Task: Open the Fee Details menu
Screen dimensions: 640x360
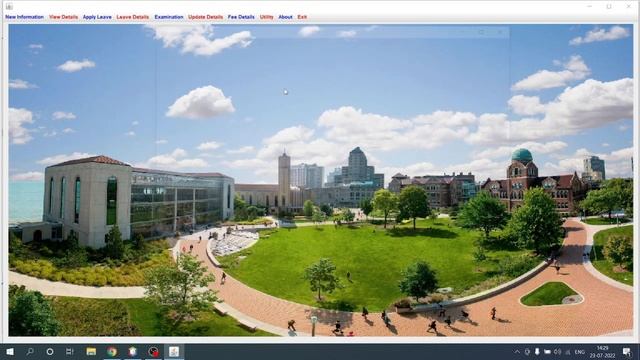Action: (241, 17)
